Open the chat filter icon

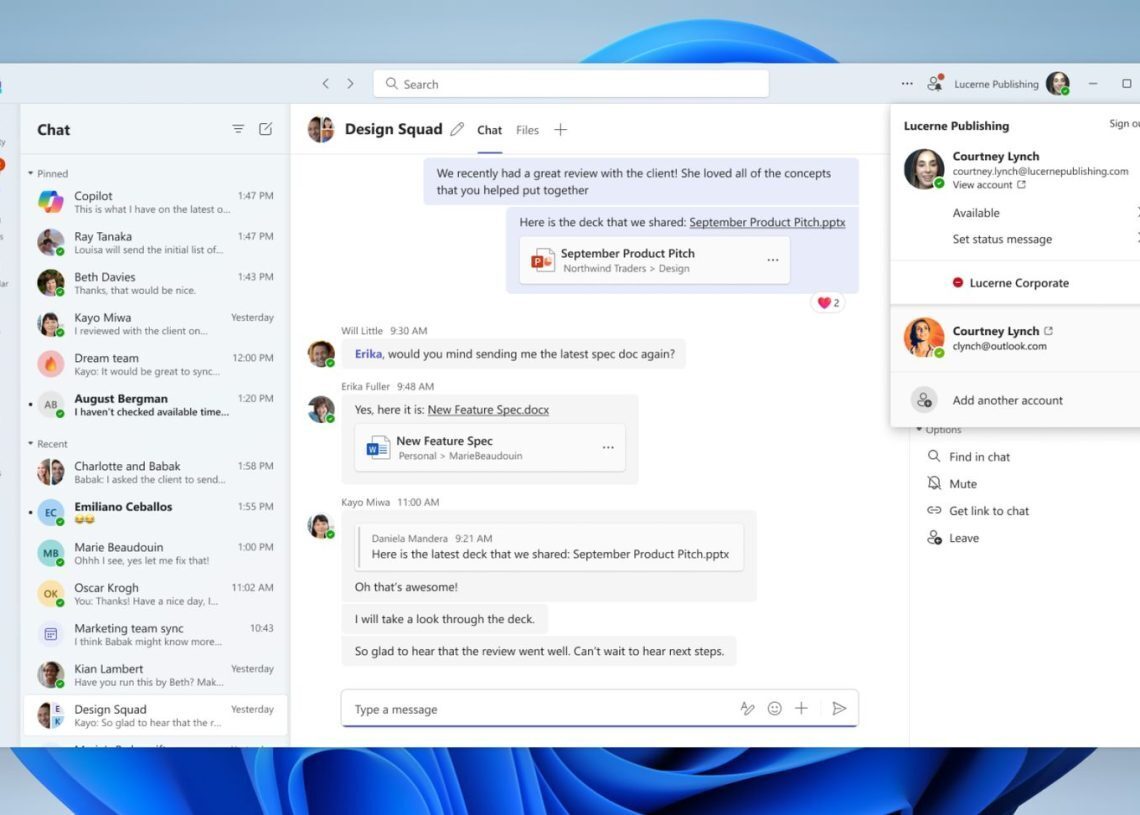coord(238,129)
